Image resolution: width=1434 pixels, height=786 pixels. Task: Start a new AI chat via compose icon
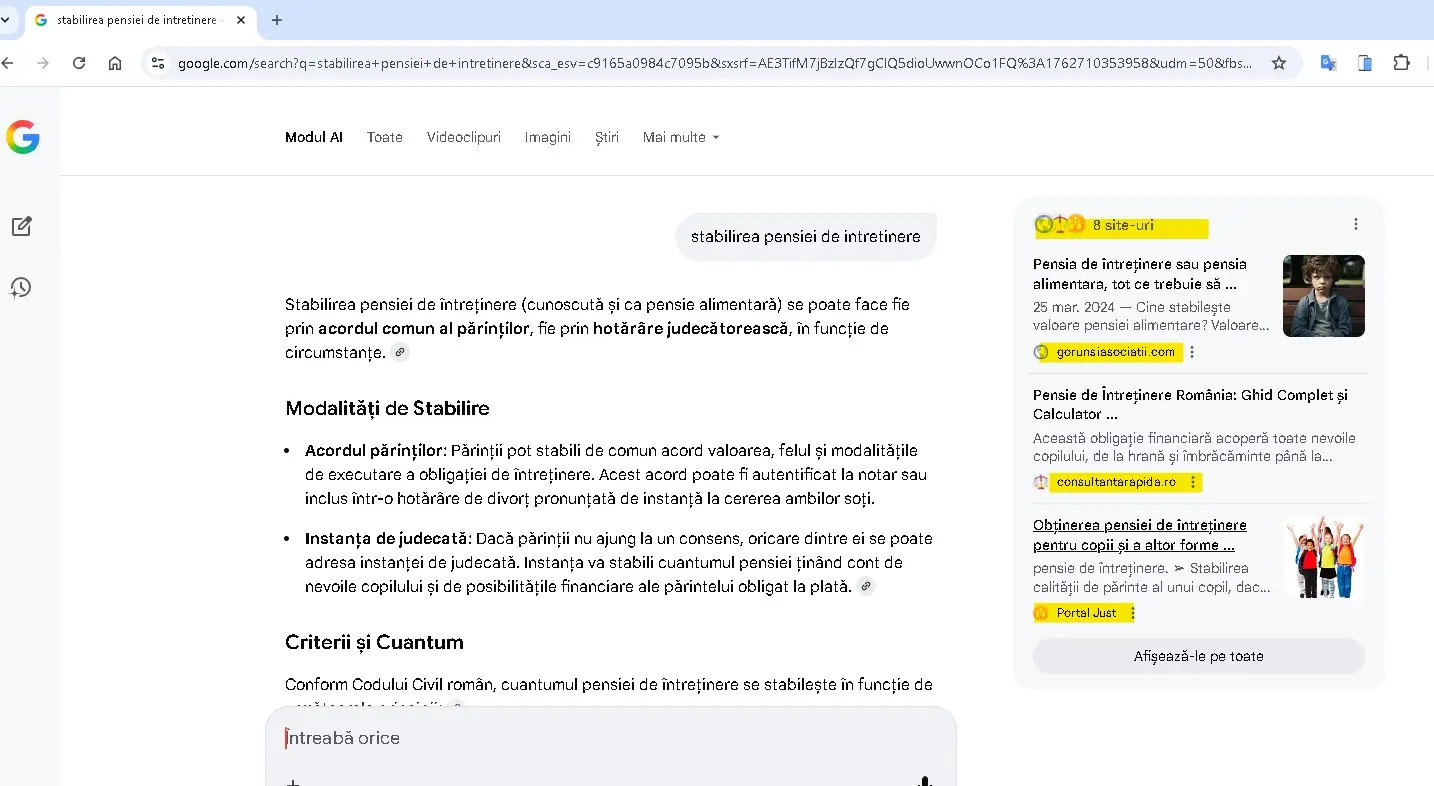coord(21,226)
